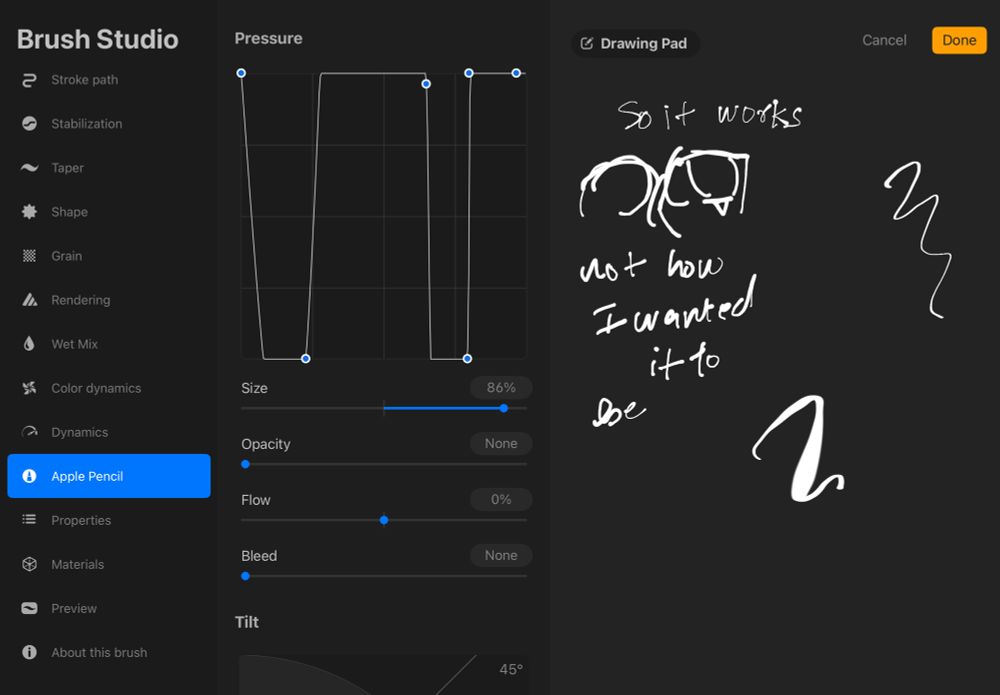The height and width of the screenshot is (695, 1000).
Task: Click the Color dynamics pinwheel icon
Action: pos(29,388)
